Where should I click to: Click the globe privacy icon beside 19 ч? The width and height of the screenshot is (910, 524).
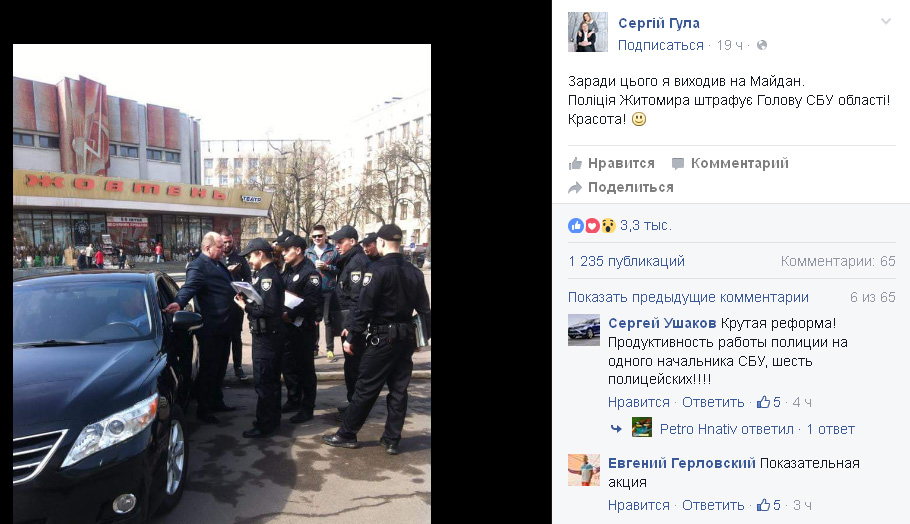[x=762, y=45]
